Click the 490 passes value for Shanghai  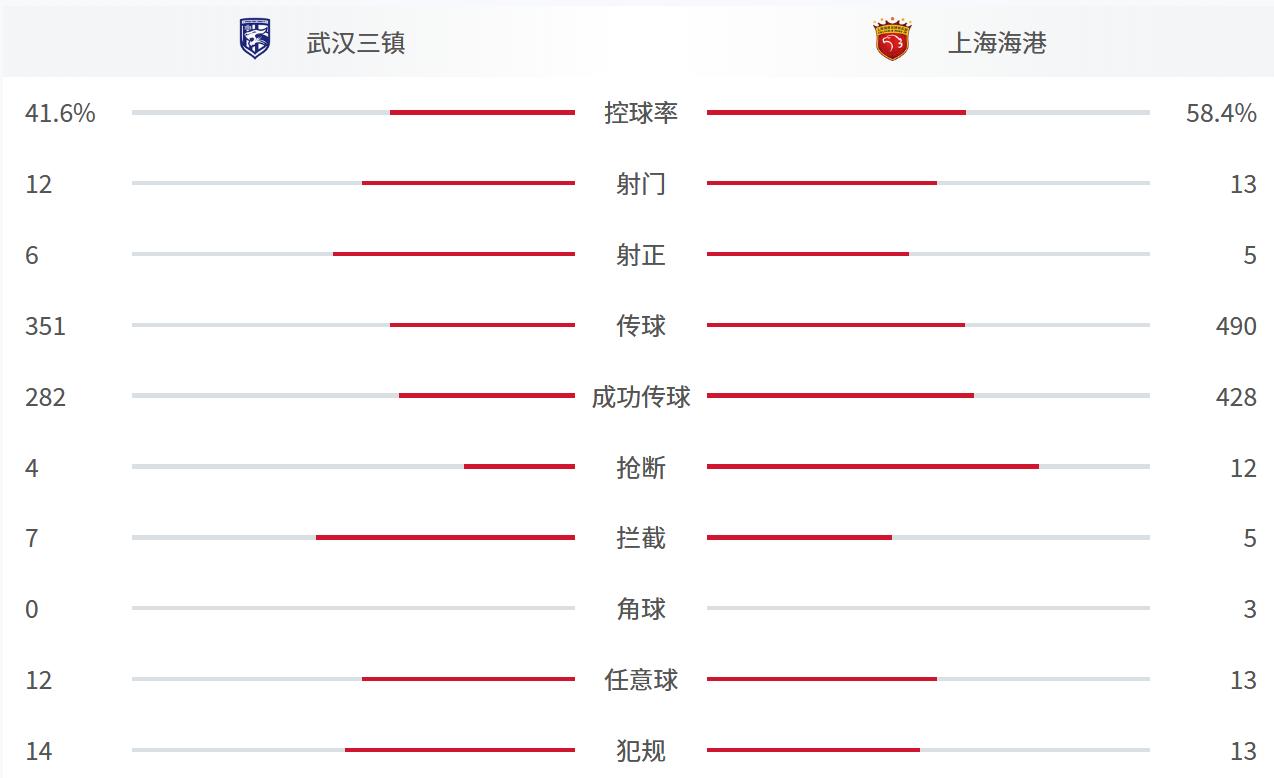(1237, 326)
